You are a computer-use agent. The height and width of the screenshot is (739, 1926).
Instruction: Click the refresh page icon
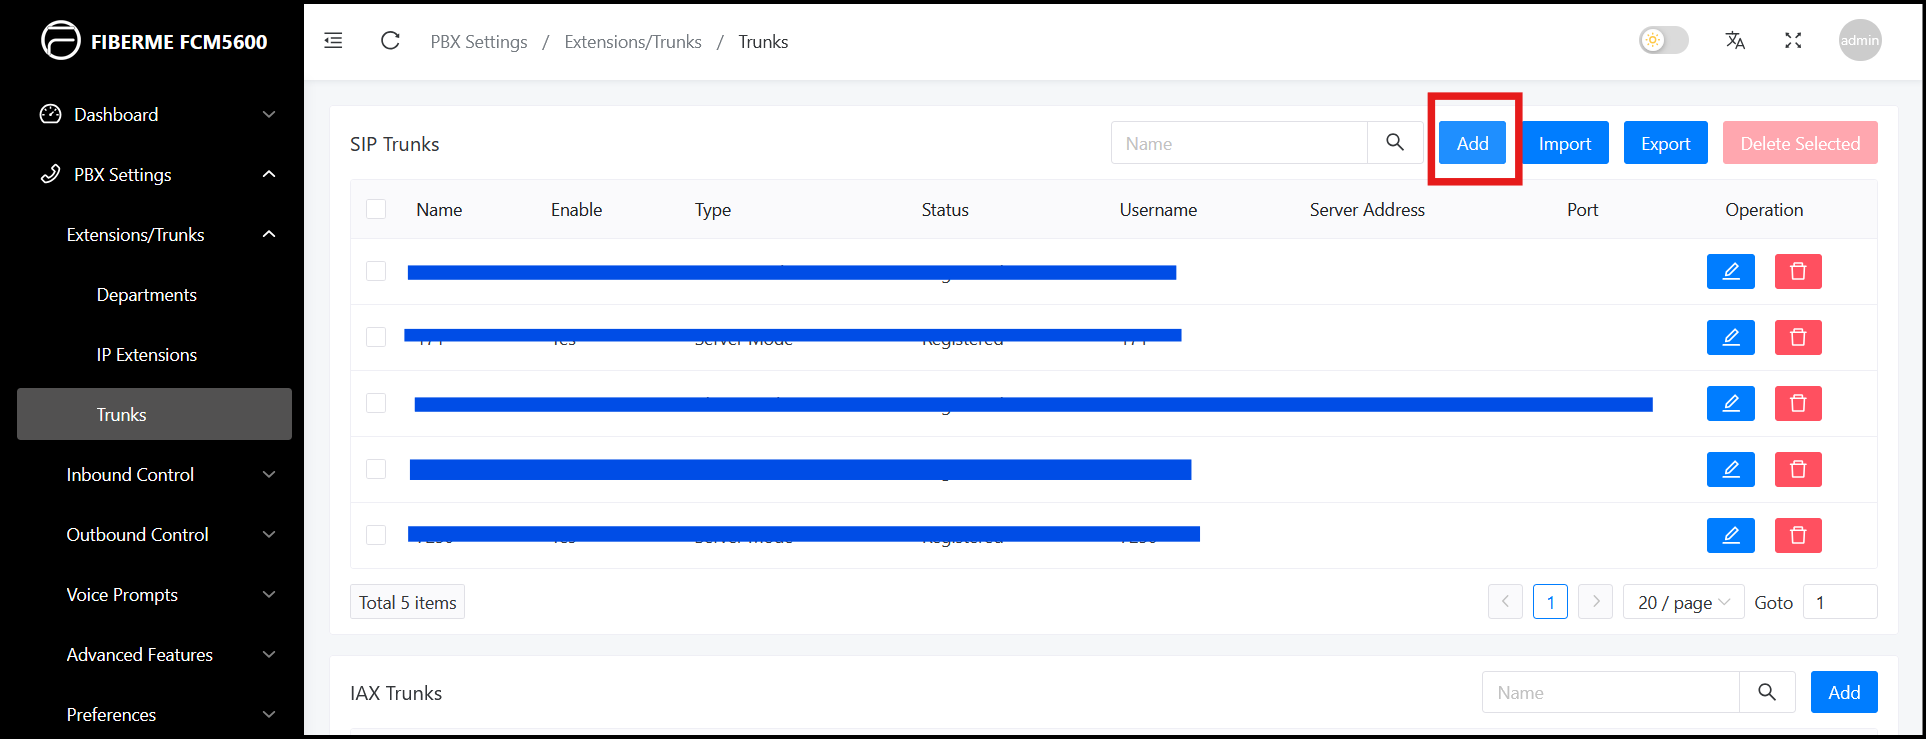tap(390, 41)
